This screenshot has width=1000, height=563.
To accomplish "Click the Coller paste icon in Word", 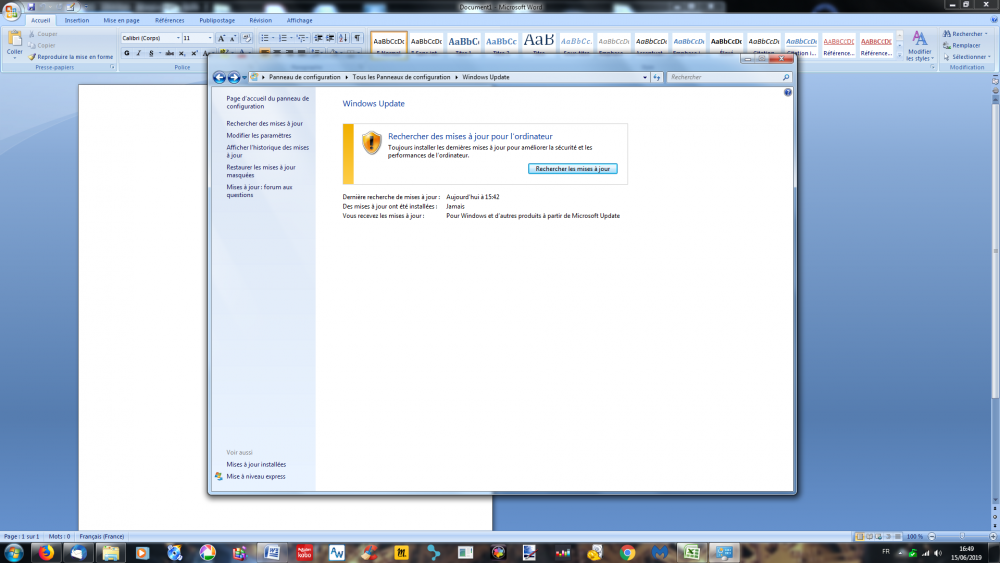I will tap(14, 39).
